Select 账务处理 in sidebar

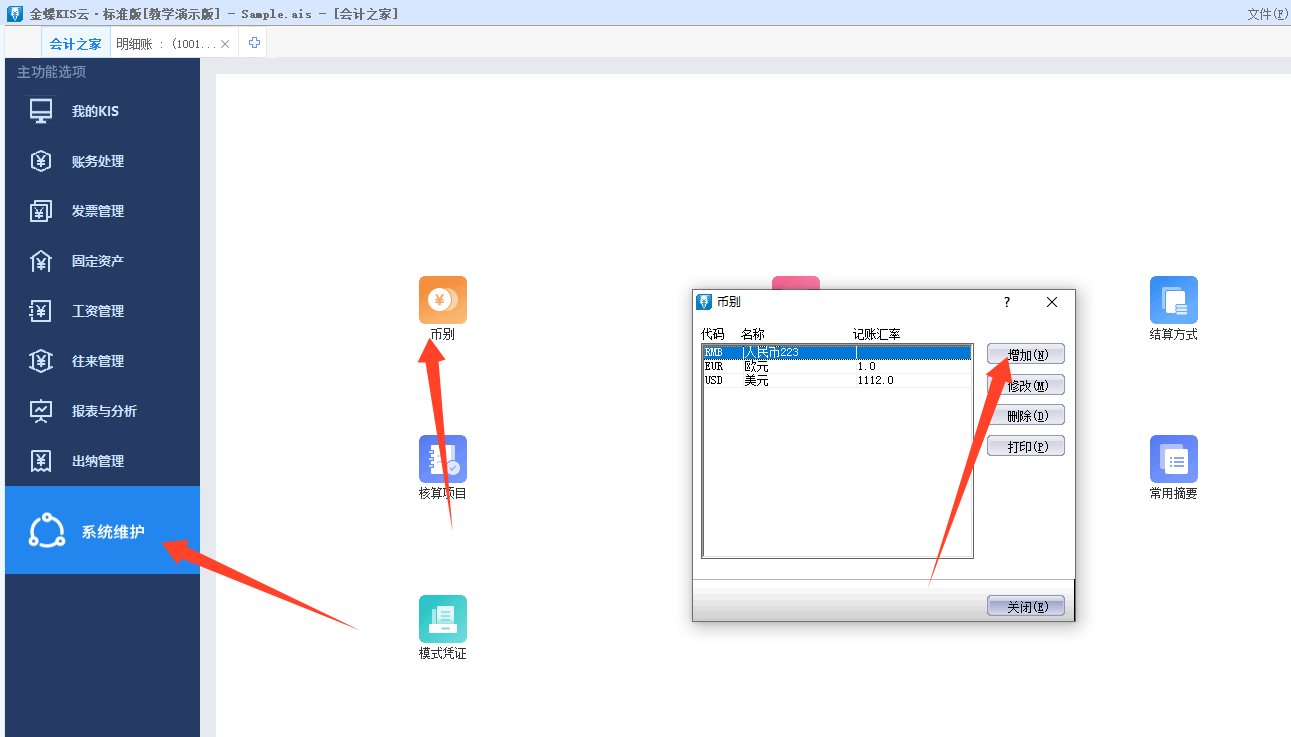102,161
